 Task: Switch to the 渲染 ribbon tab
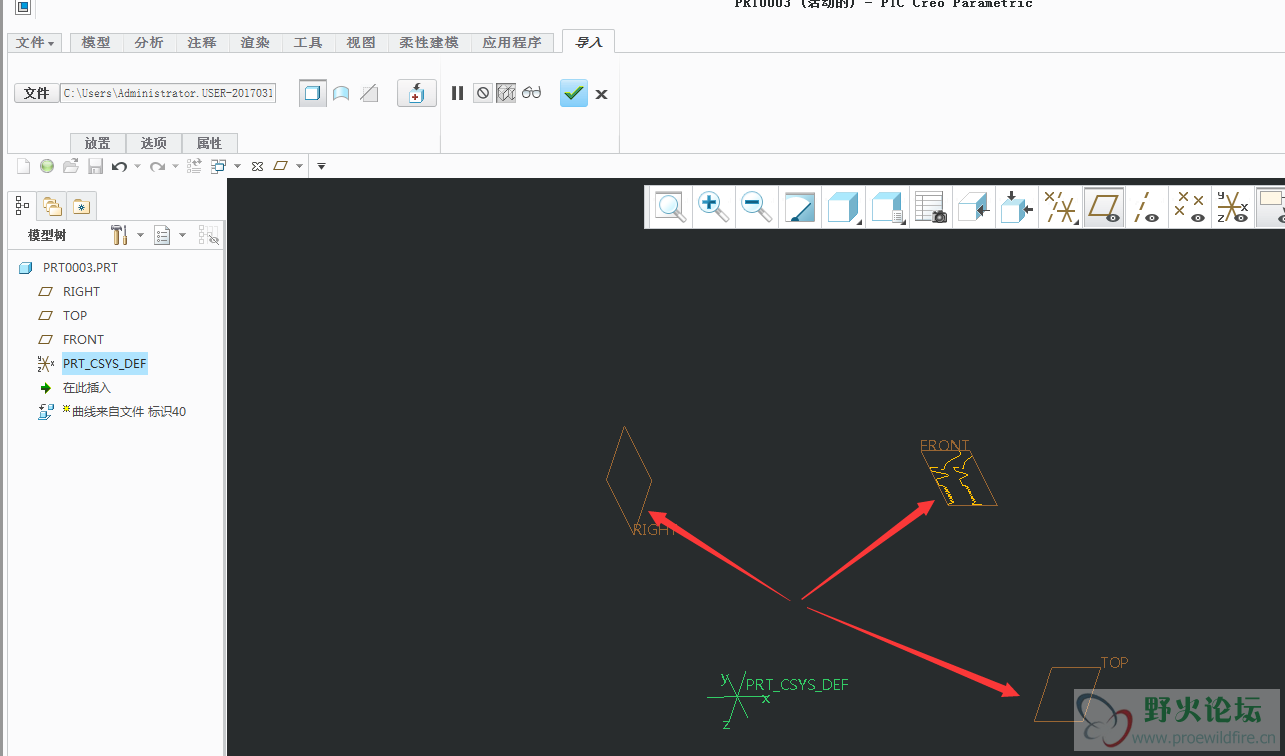pyautogui.click(x=255, y=43)
